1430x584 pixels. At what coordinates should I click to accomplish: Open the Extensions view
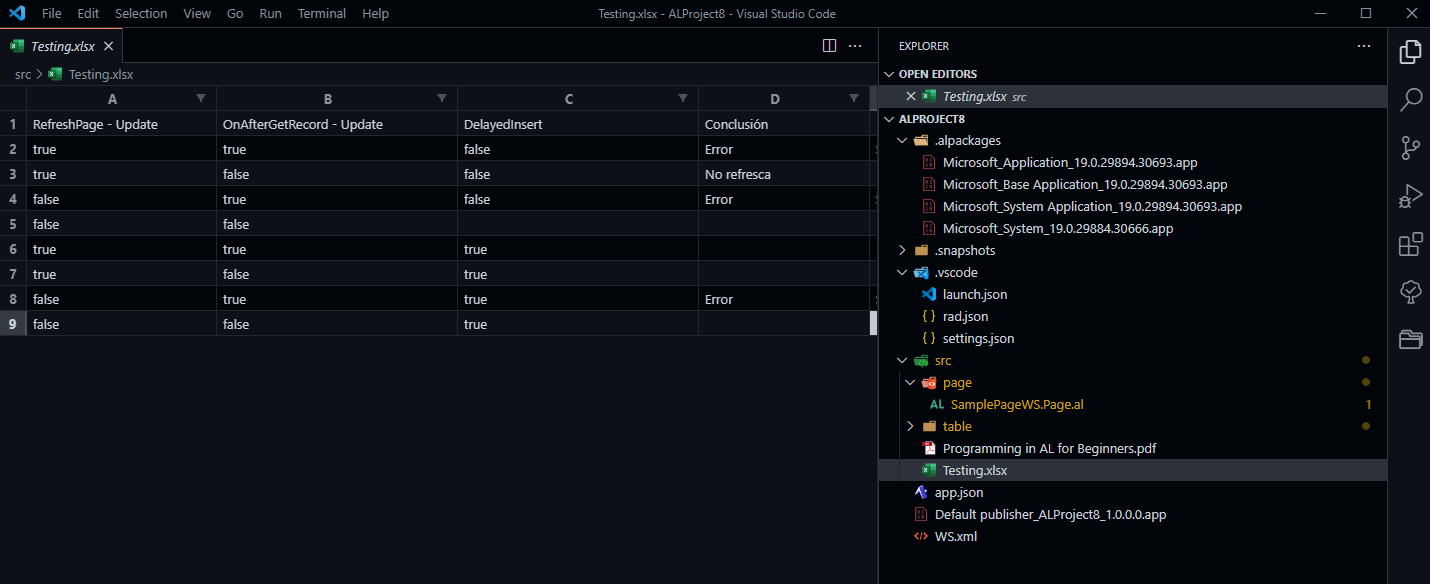click(1410, 243)
